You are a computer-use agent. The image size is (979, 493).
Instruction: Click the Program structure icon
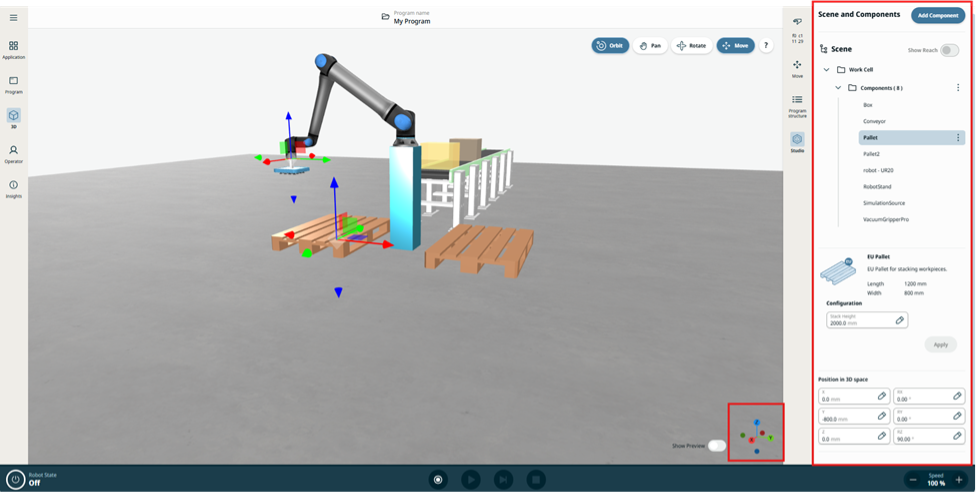pyautogui.click(x=797, y=104)
